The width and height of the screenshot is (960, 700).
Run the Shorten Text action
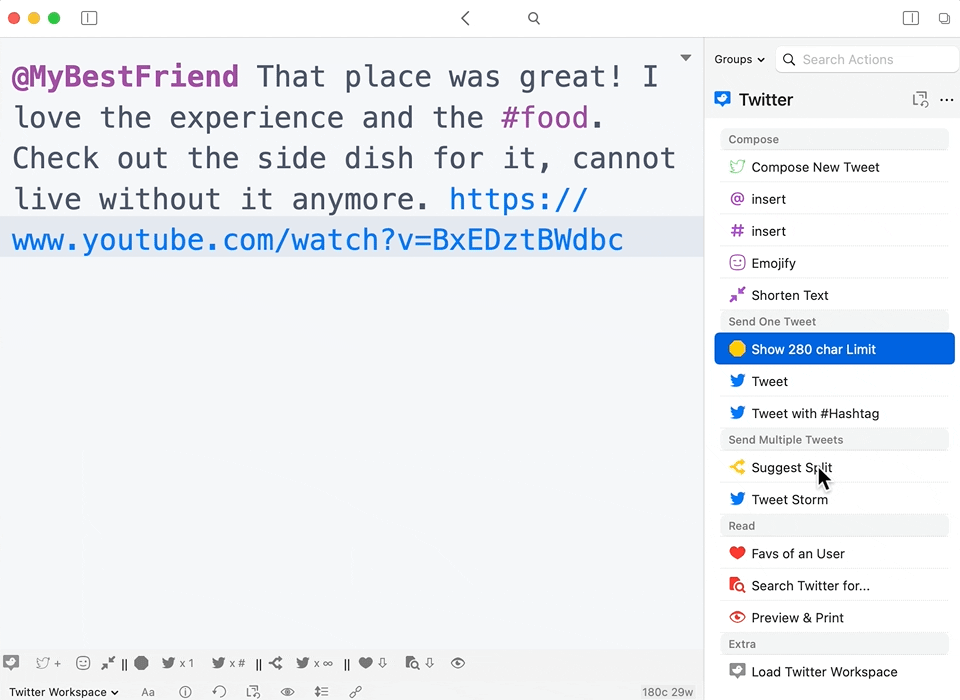(834, 295)
